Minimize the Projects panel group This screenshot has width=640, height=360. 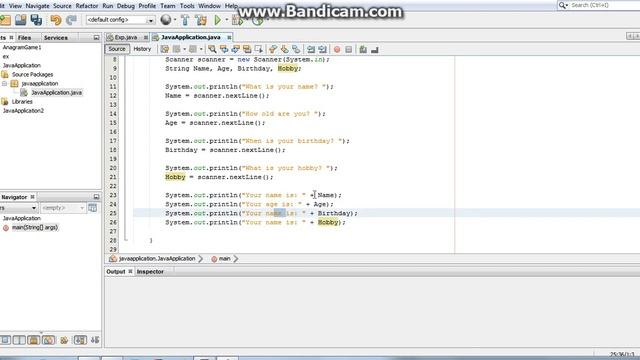[96, 38]
